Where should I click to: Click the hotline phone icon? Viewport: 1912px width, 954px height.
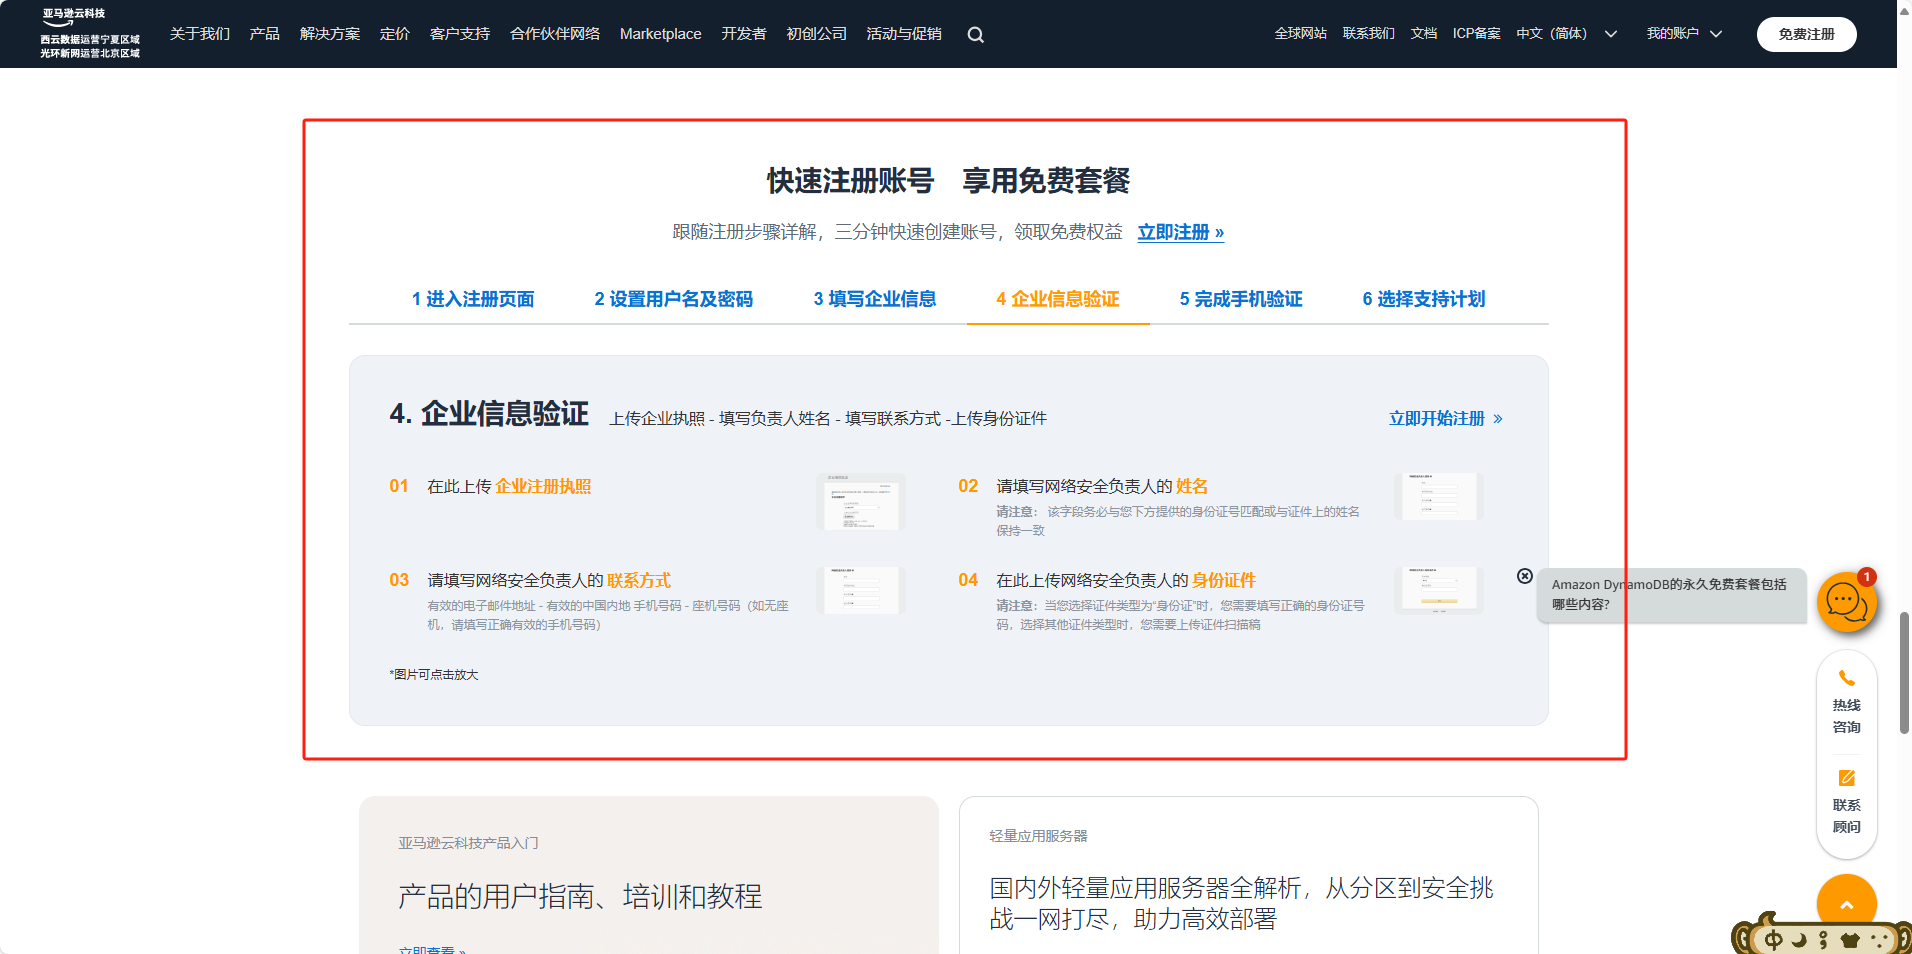(x=1846, y=679)
